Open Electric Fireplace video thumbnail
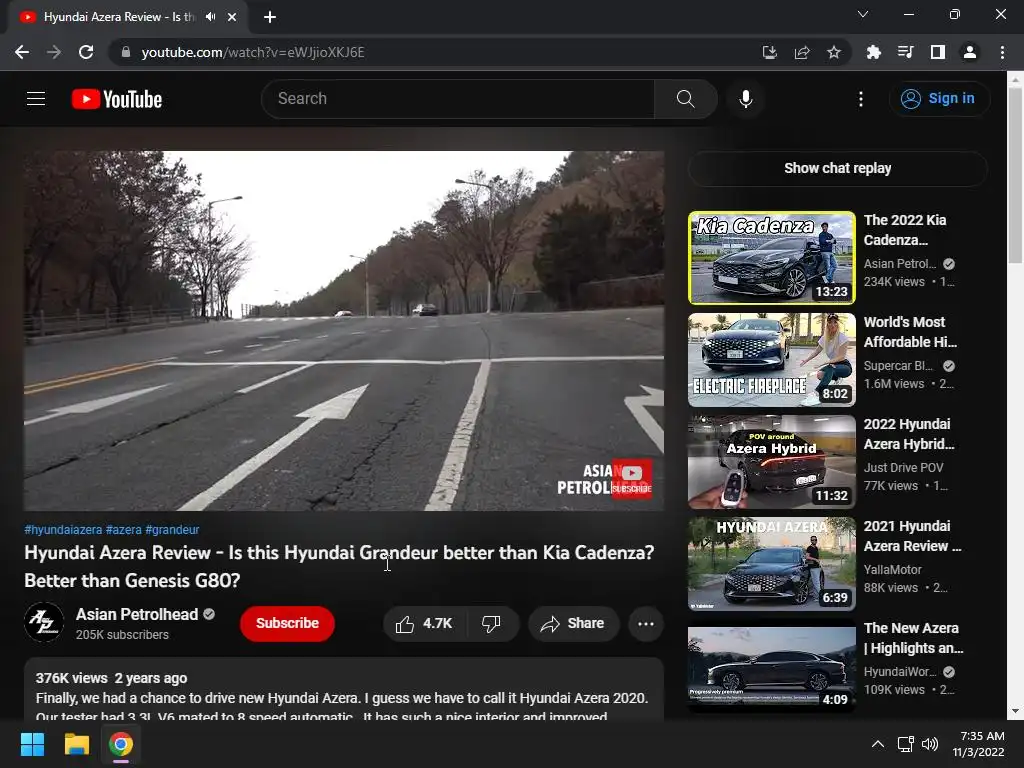 (x=772, y=360)
